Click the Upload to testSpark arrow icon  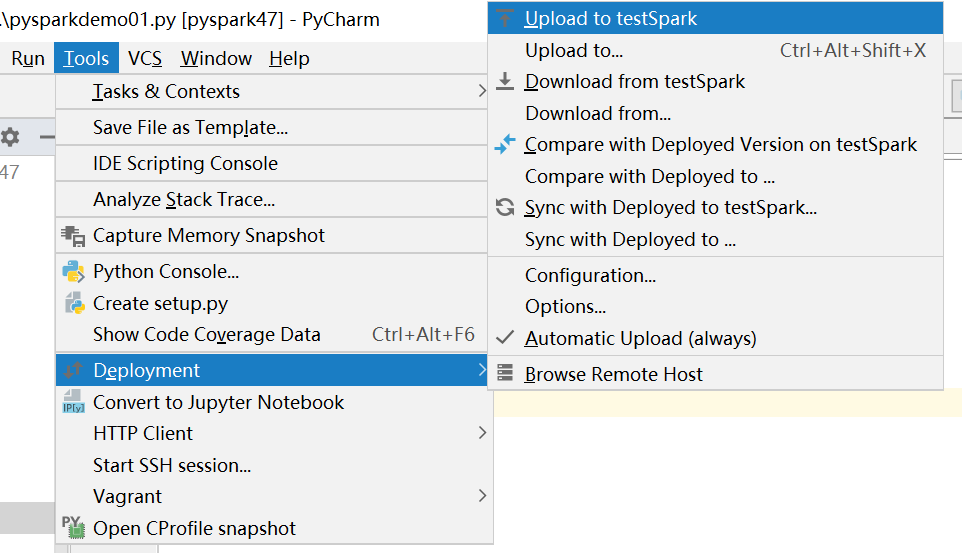pos(504,18)
